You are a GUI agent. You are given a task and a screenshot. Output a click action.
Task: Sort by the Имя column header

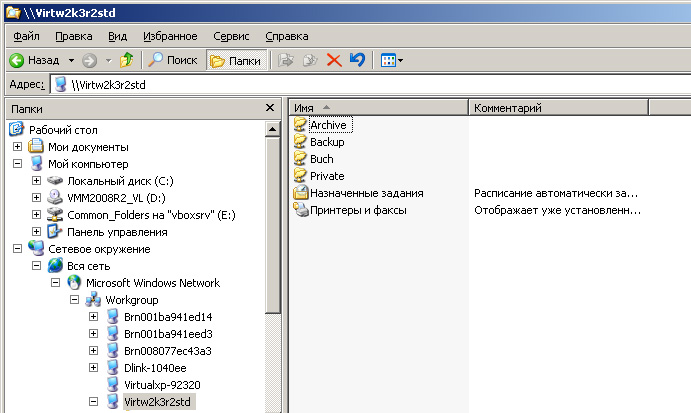pos(378,108)
